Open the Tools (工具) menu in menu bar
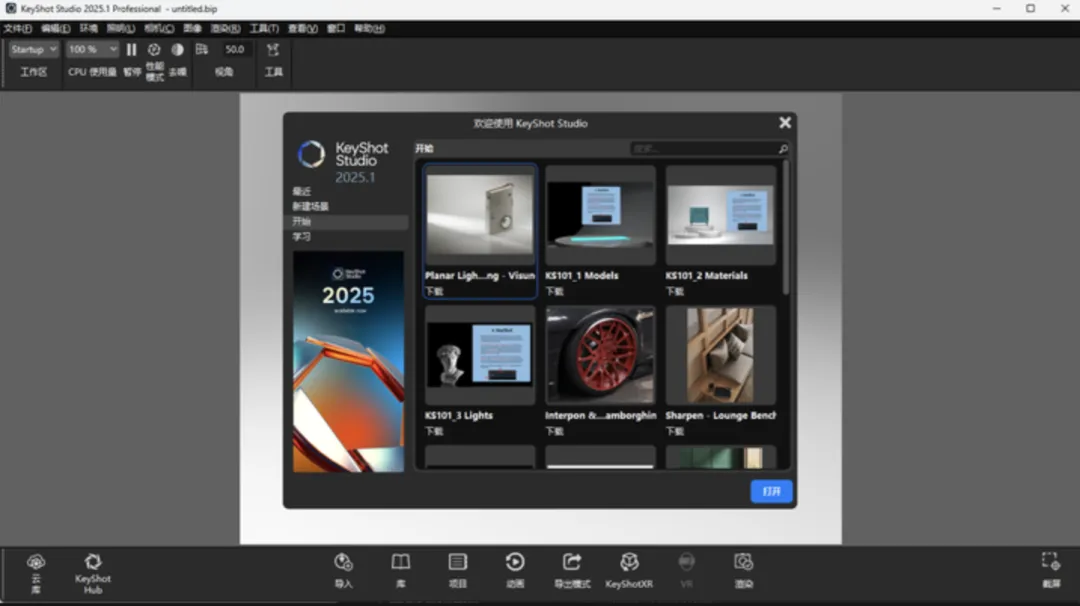 264,28
